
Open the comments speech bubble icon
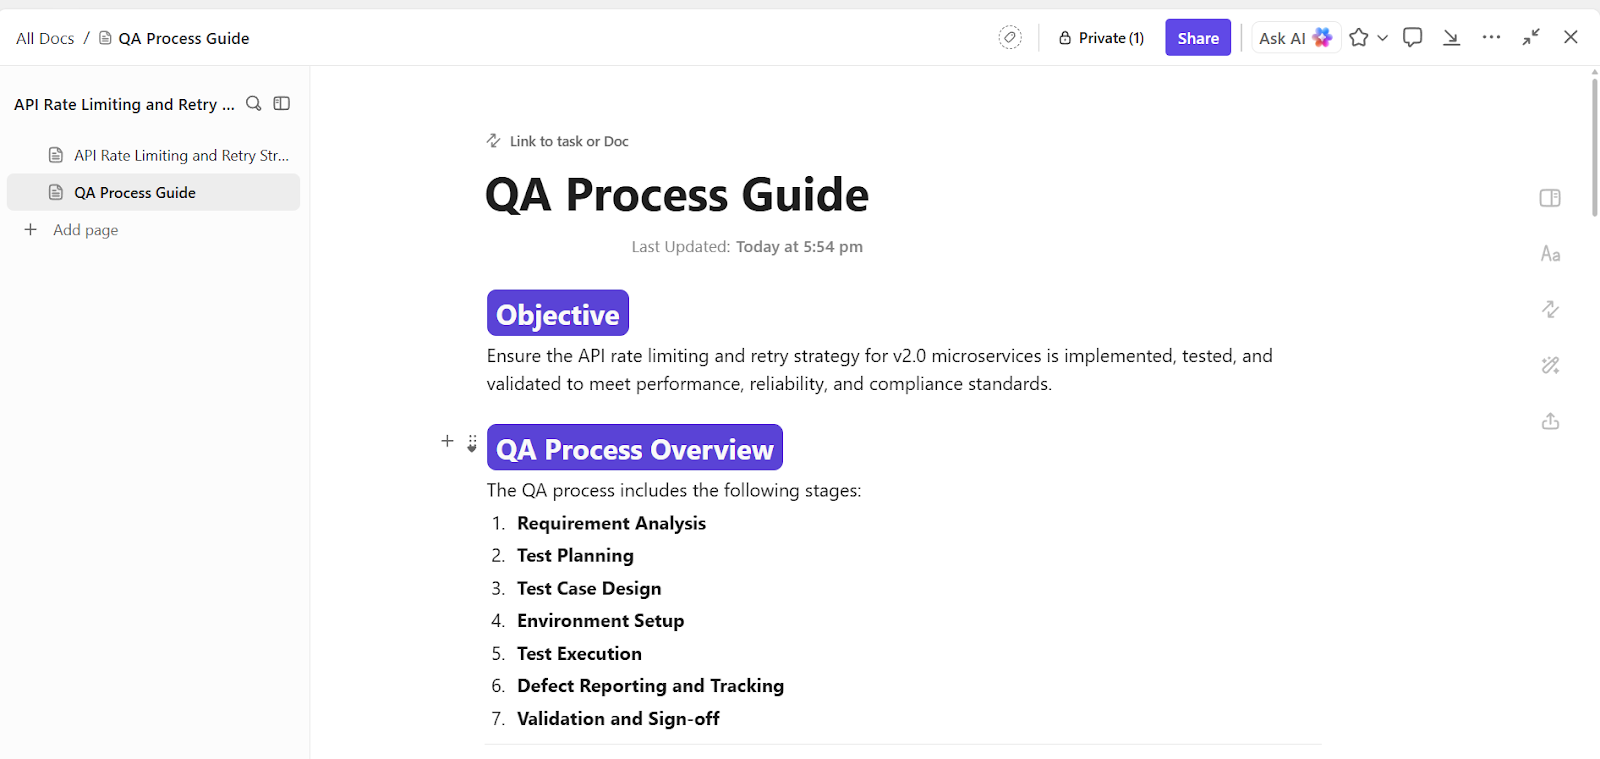point(1412,38)
